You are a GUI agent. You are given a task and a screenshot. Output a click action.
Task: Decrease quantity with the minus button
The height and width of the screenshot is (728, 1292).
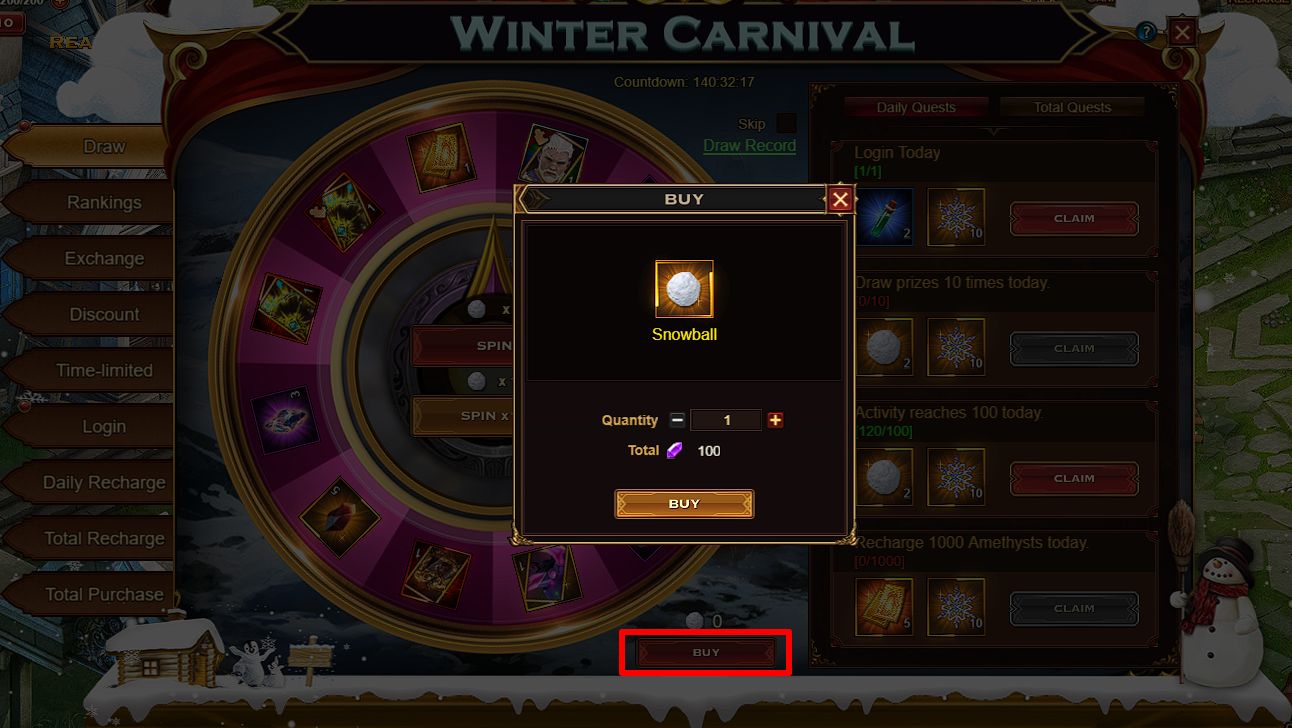pyautogui.click(x=677, y=420)
